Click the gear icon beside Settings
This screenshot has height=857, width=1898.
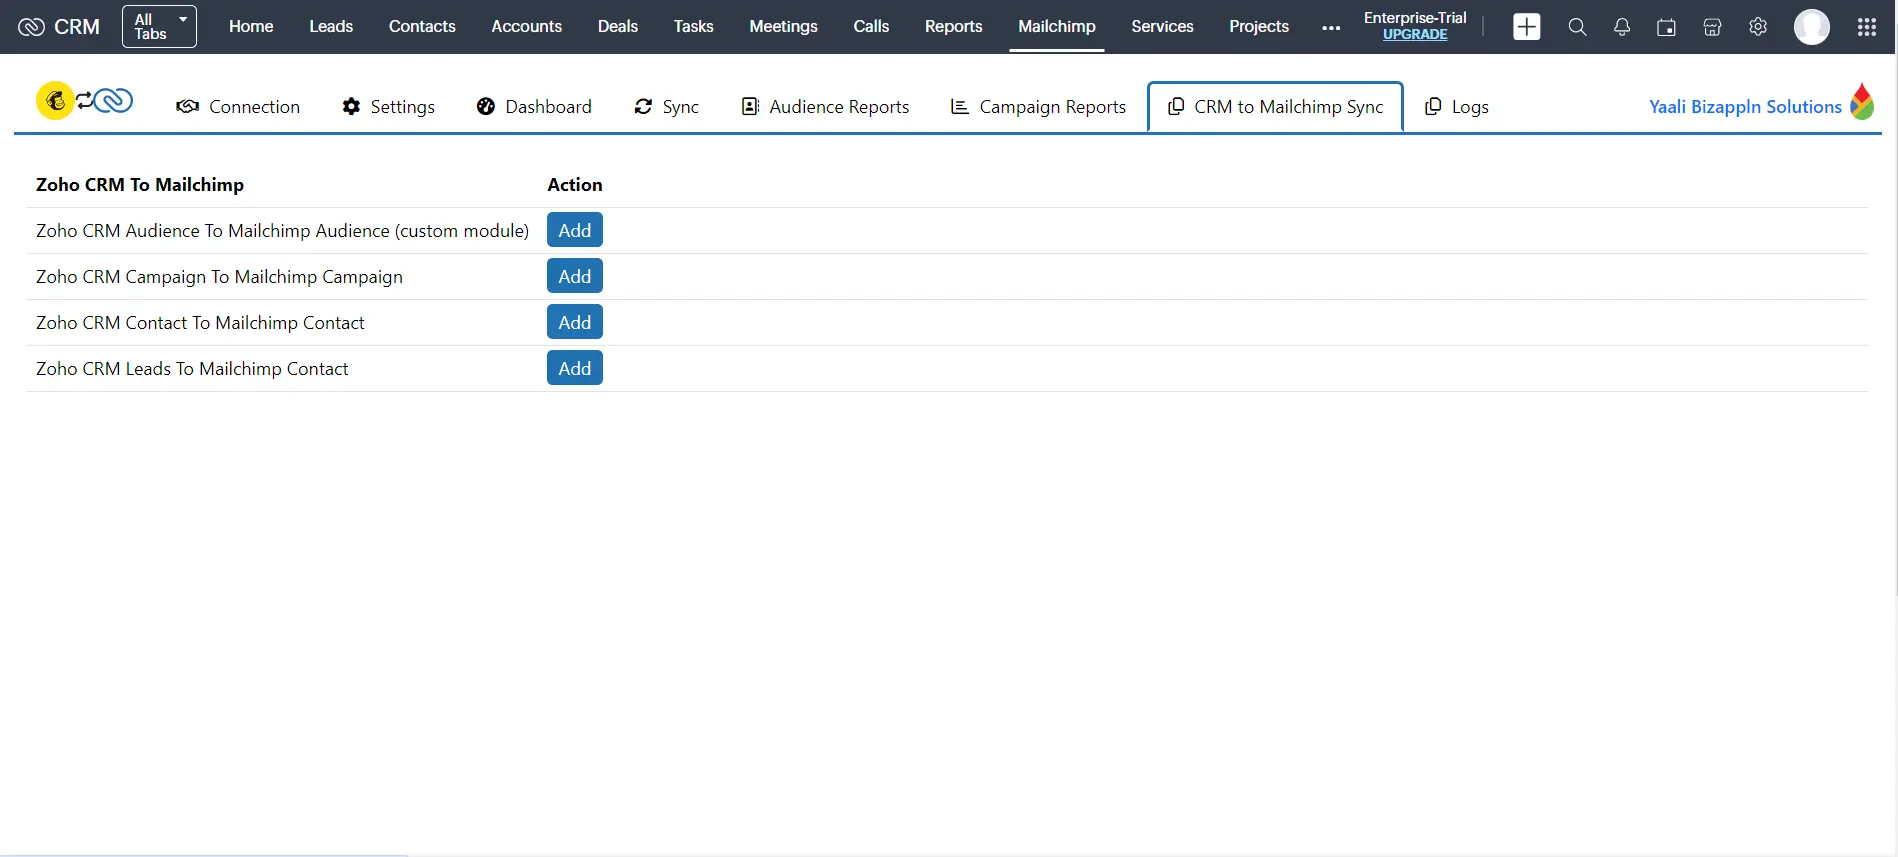pos(351,107)
